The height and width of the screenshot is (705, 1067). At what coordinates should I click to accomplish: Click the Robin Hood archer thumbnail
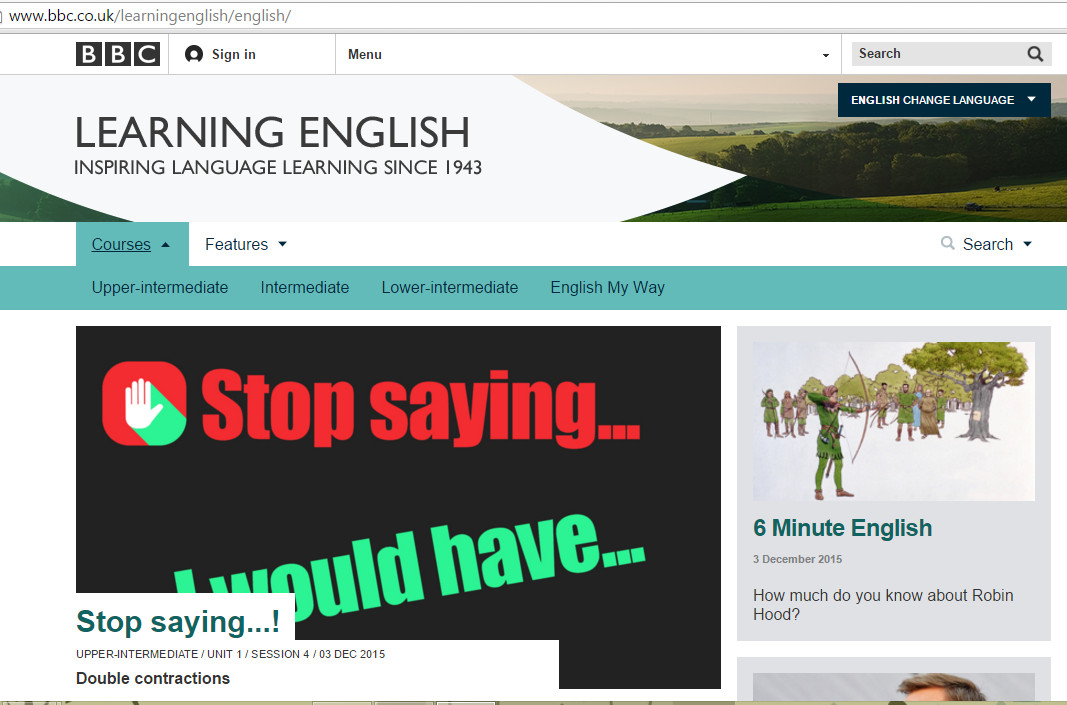coord(893,421)
